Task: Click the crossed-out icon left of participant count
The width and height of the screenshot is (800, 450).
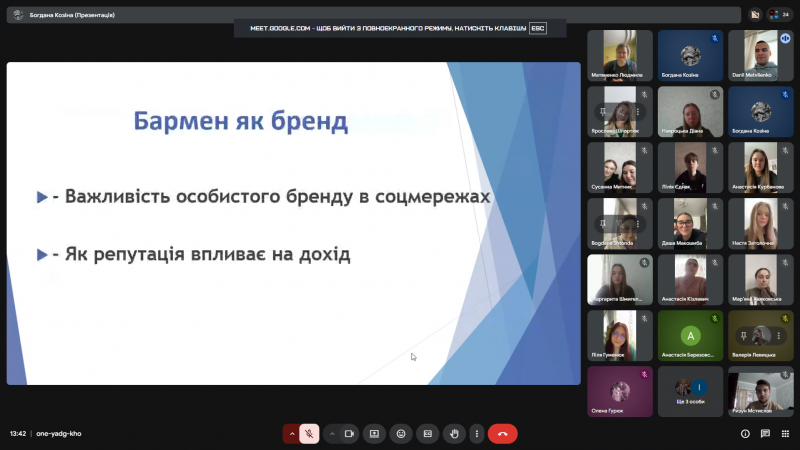Action: point(755,14)
